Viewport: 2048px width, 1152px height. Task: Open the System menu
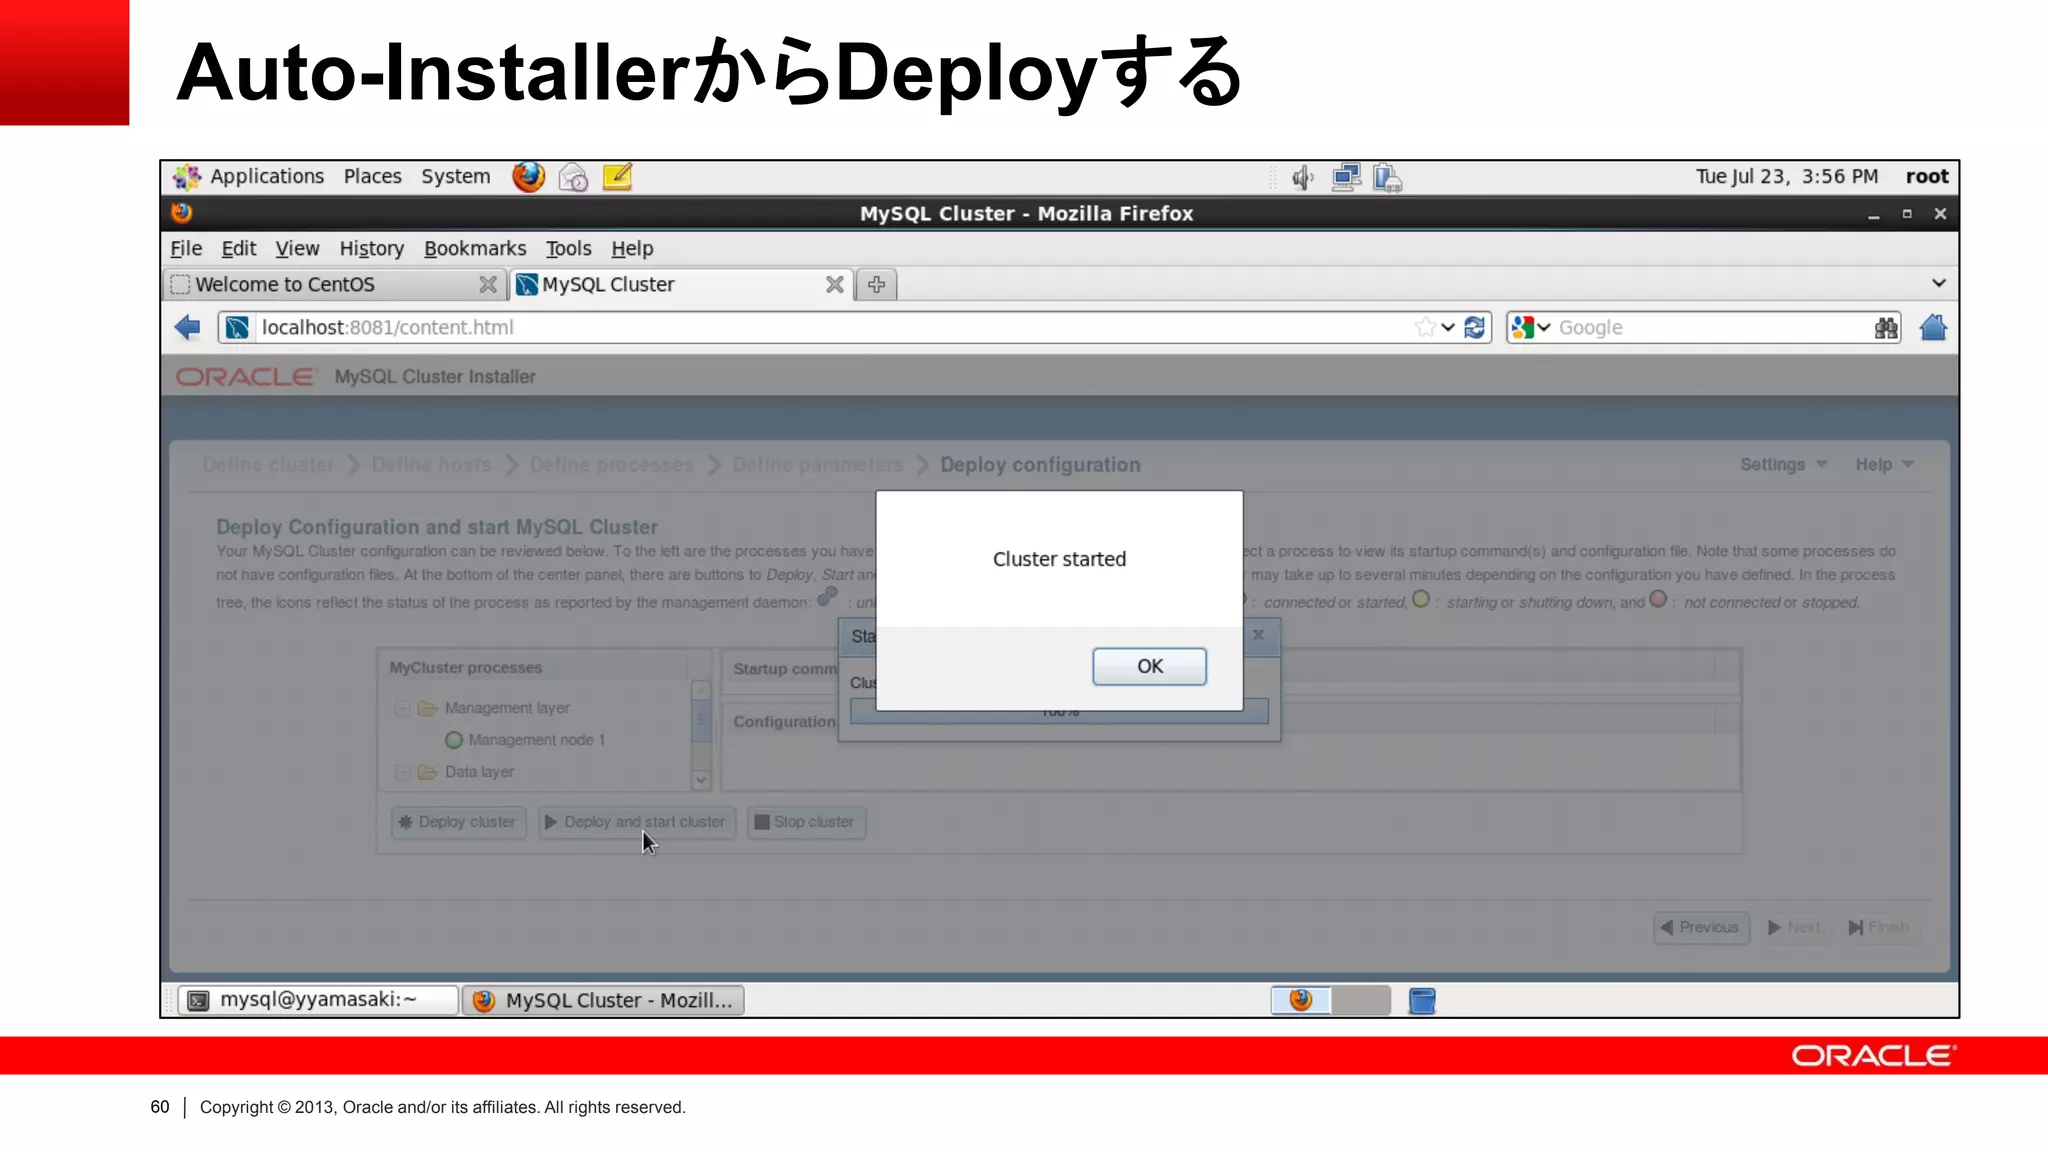[x=456, y=176]
